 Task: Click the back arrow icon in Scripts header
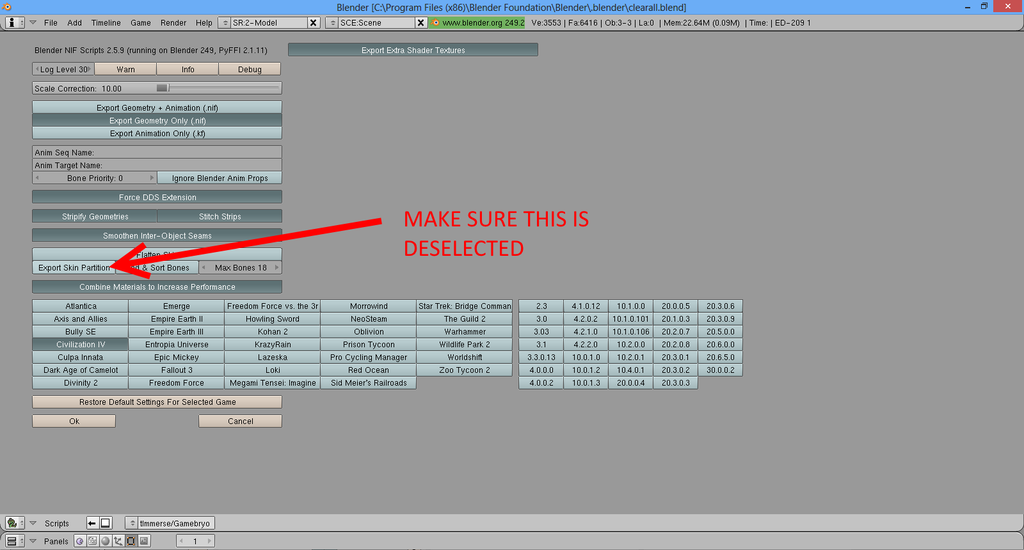[92, 523]
